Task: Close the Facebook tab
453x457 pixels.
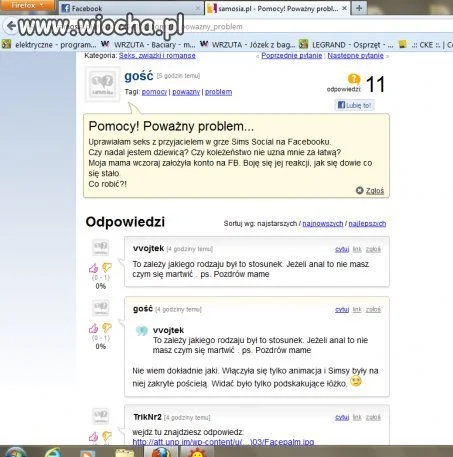Action: (198, 8)
